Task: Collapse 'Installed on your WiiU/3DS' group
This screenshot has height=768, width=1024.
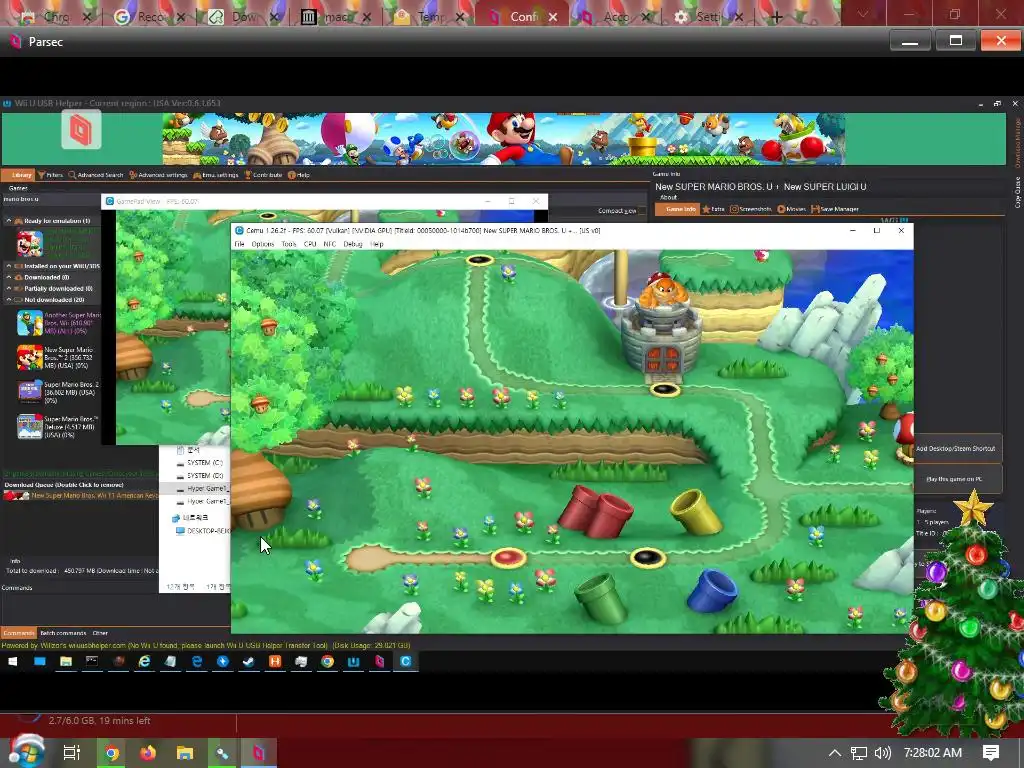Action: tap(9, 266)
